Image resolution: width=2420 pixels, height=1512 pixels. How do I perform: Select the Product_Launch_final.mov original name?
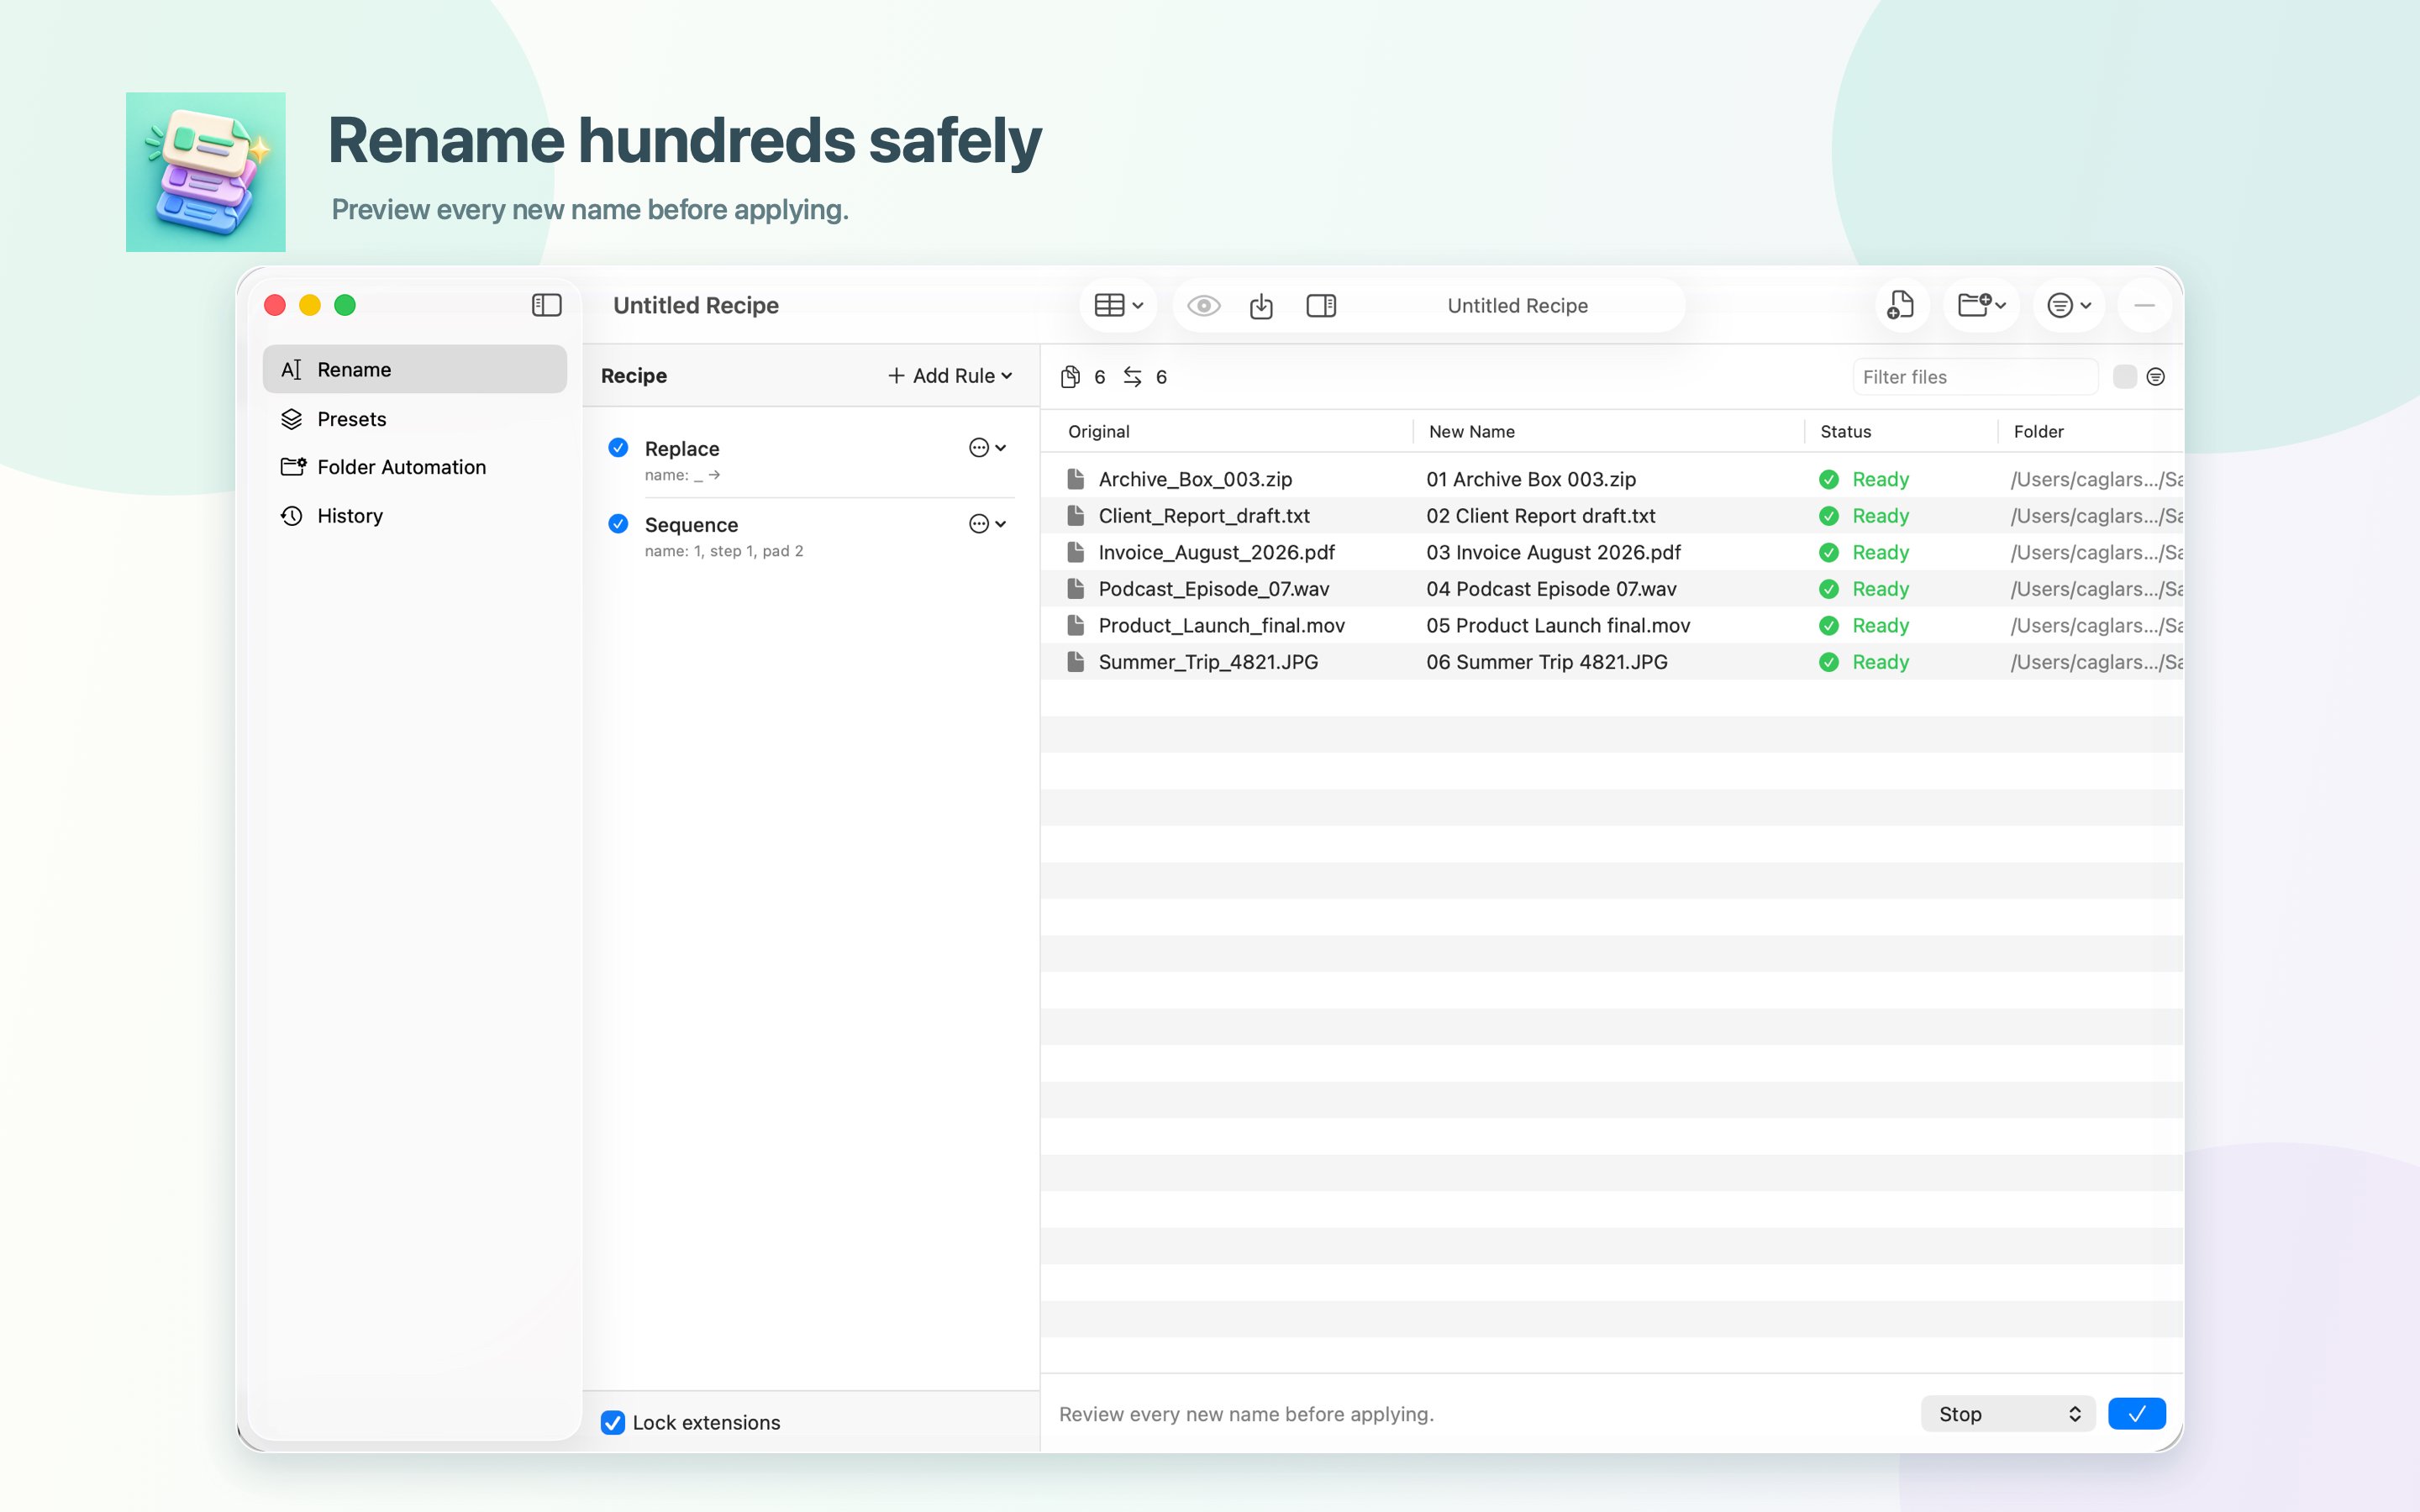[x=1221, y=626]
